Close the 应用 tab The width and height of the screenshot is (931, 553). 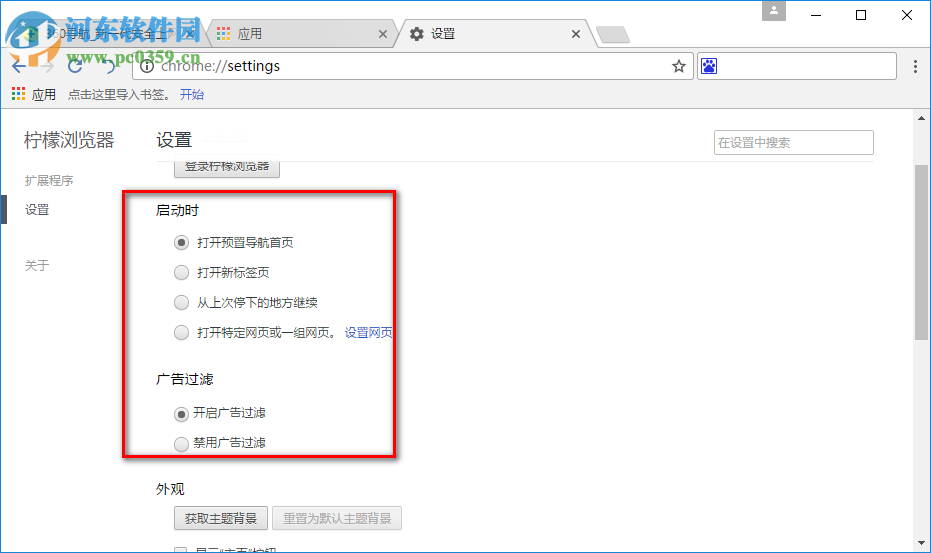click(x=383, y=34)
